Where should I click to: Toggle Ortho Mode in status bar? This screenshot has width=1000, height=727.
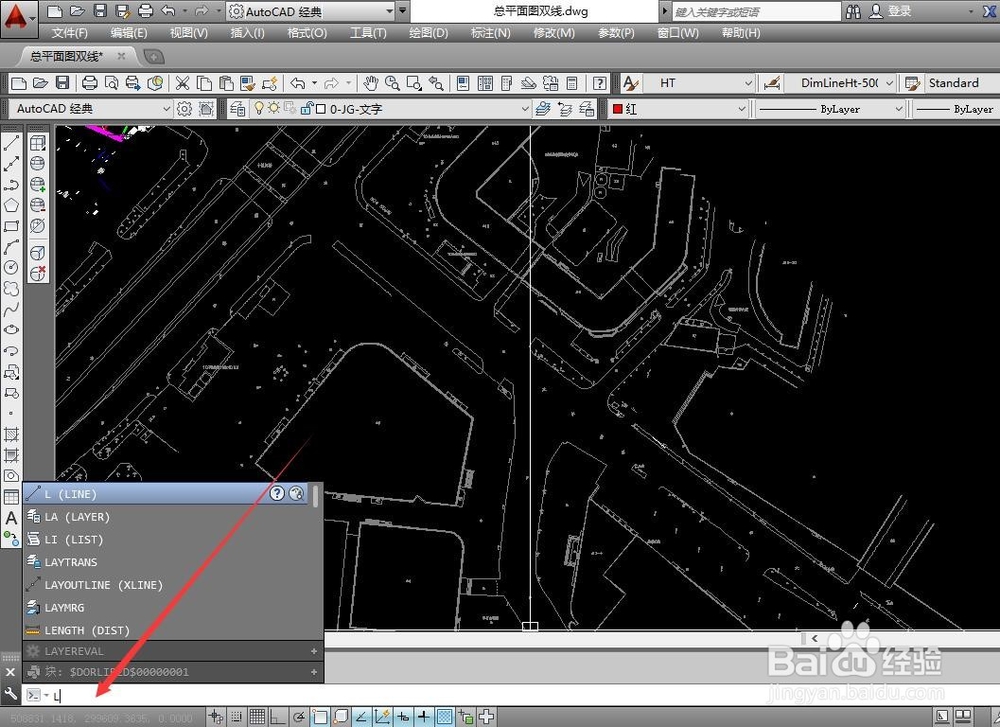277,717
